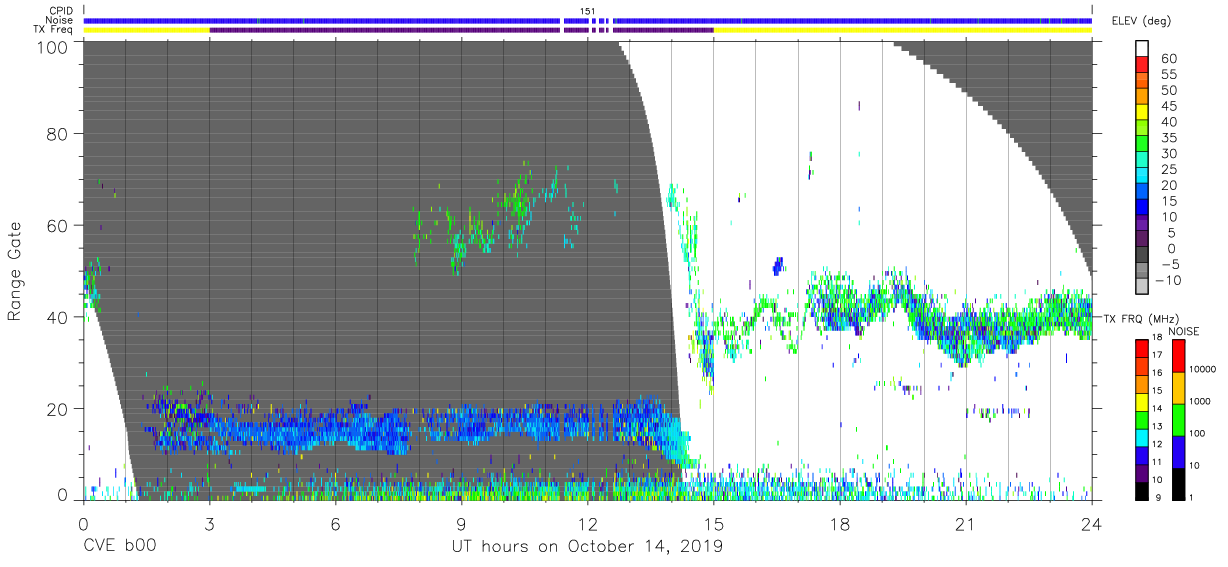Click the 25 label on ELEV colorbar
Viewport: 1228px width, 567px height.
click(1168, 170)
